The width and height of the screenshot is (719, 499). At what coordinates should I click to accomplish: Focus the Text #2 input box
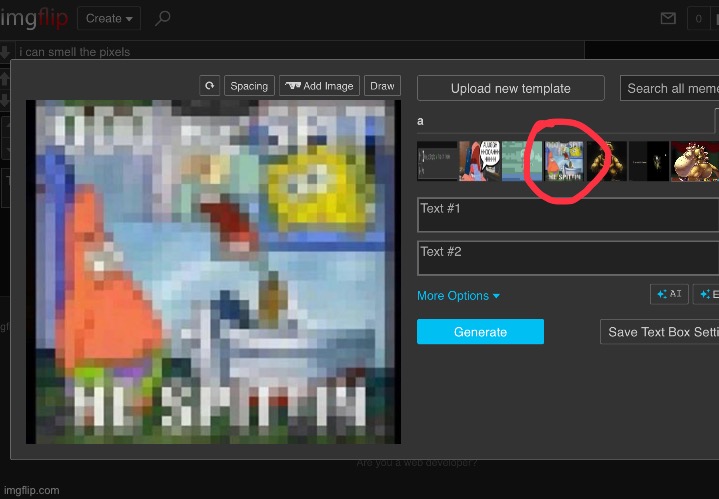click(x=567, y=258)
